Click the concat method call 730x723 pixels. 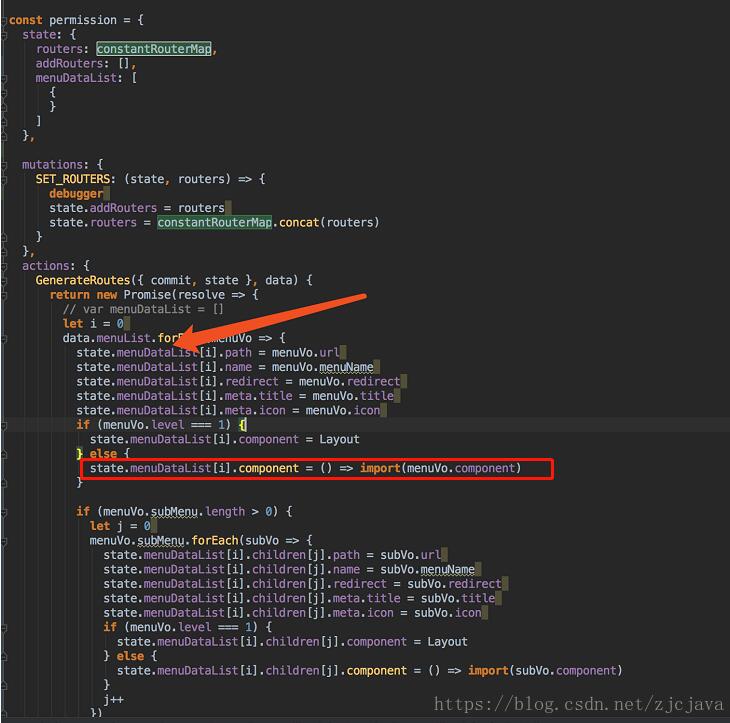click(x=299, y=223)
